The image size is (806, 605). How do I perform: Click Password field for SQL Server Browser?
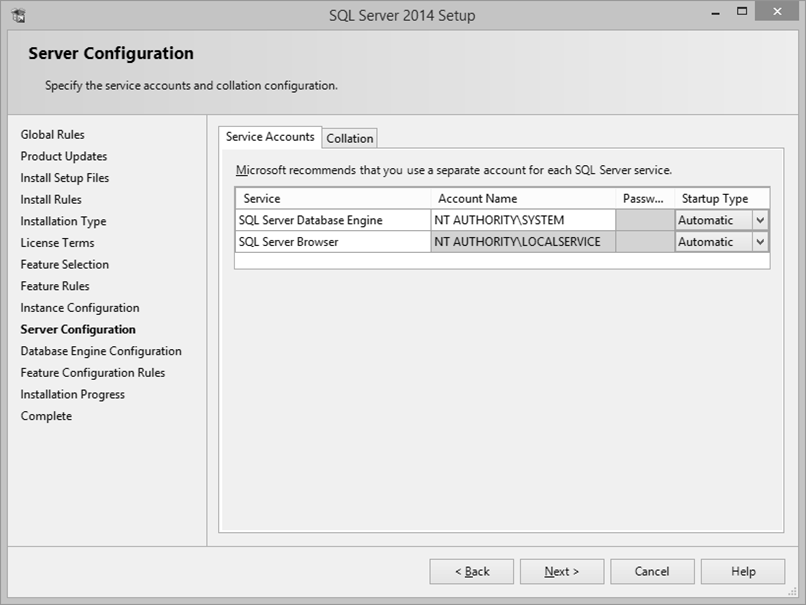click(x=645, y=241)
